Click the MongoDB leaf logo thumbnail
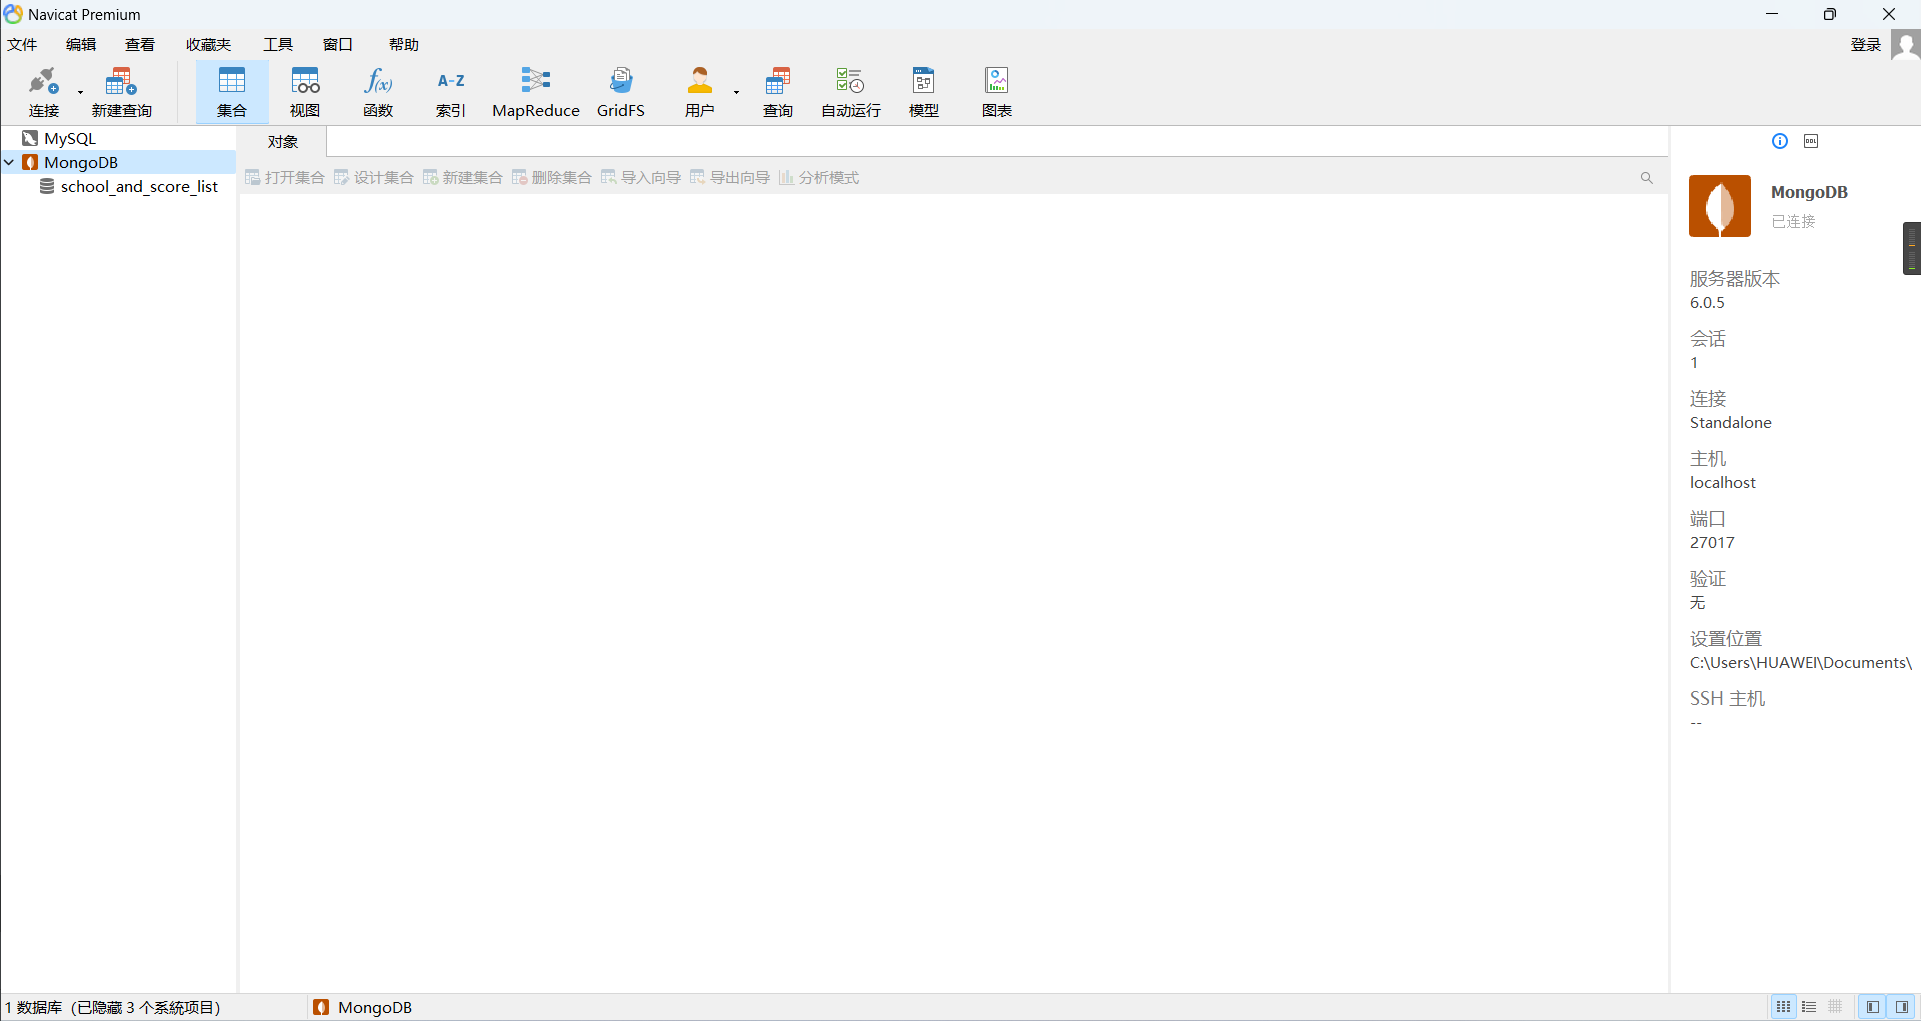The height and width of the screenshot is (1021, 1921). point(1720,206)
